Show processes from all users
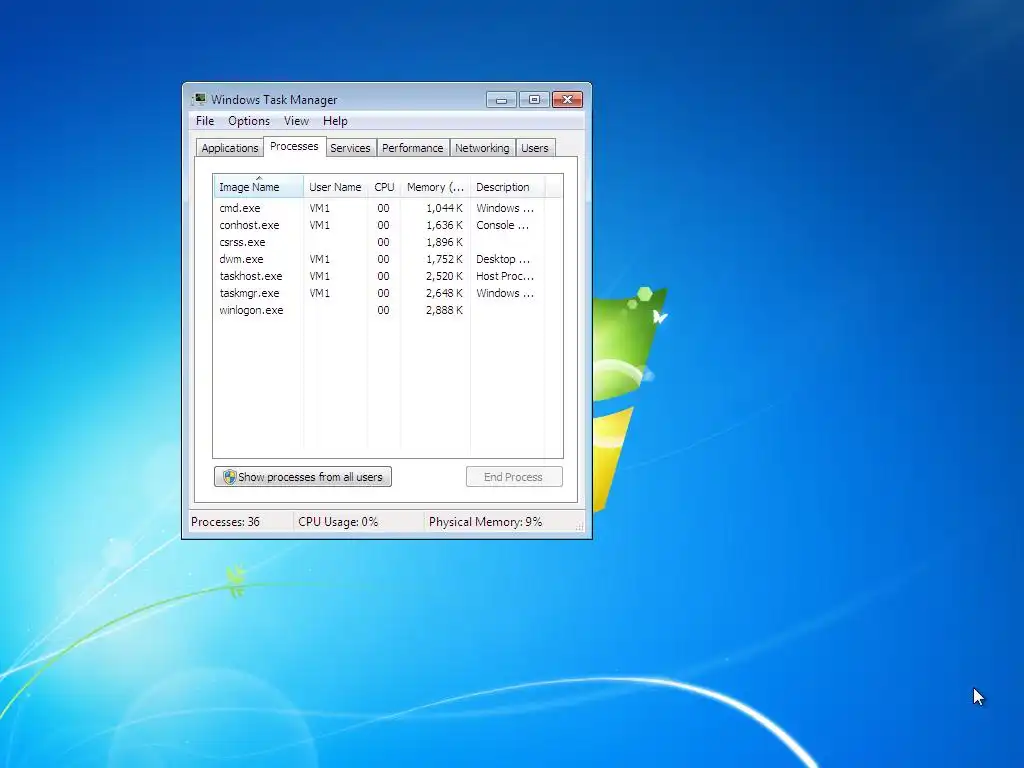 [x=303, y=477]
